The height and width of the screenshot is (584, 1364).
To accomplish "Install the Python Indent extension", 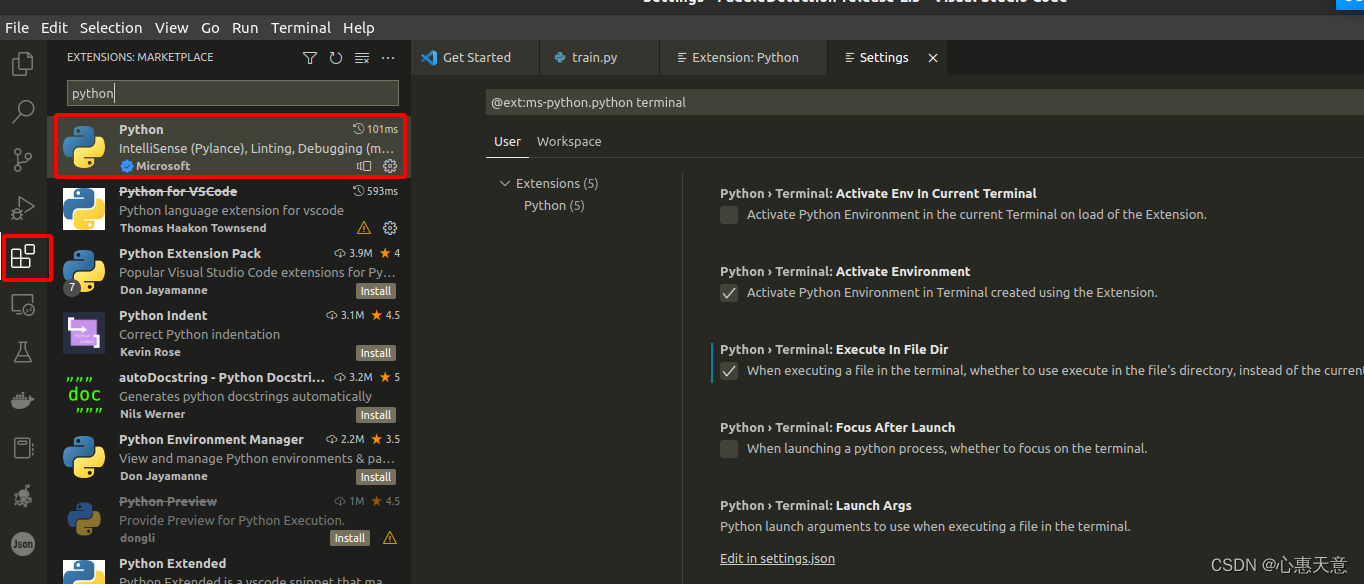I will pyautogui.click(x=376, y=353).
